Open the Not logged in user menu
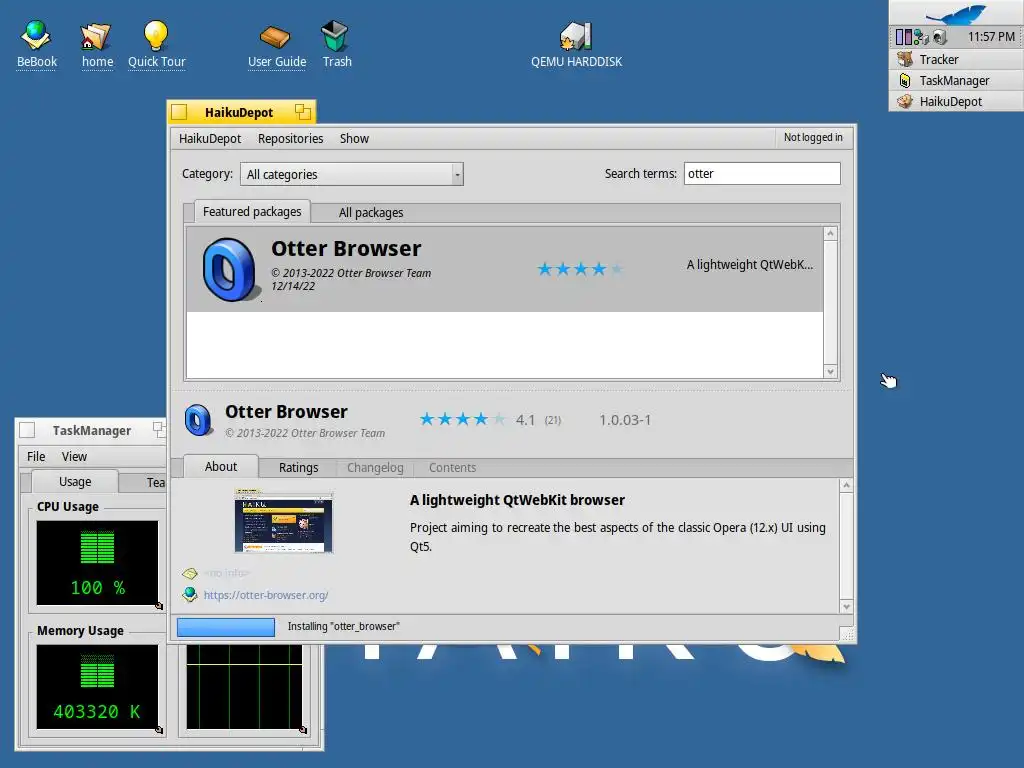 (813, 137)
